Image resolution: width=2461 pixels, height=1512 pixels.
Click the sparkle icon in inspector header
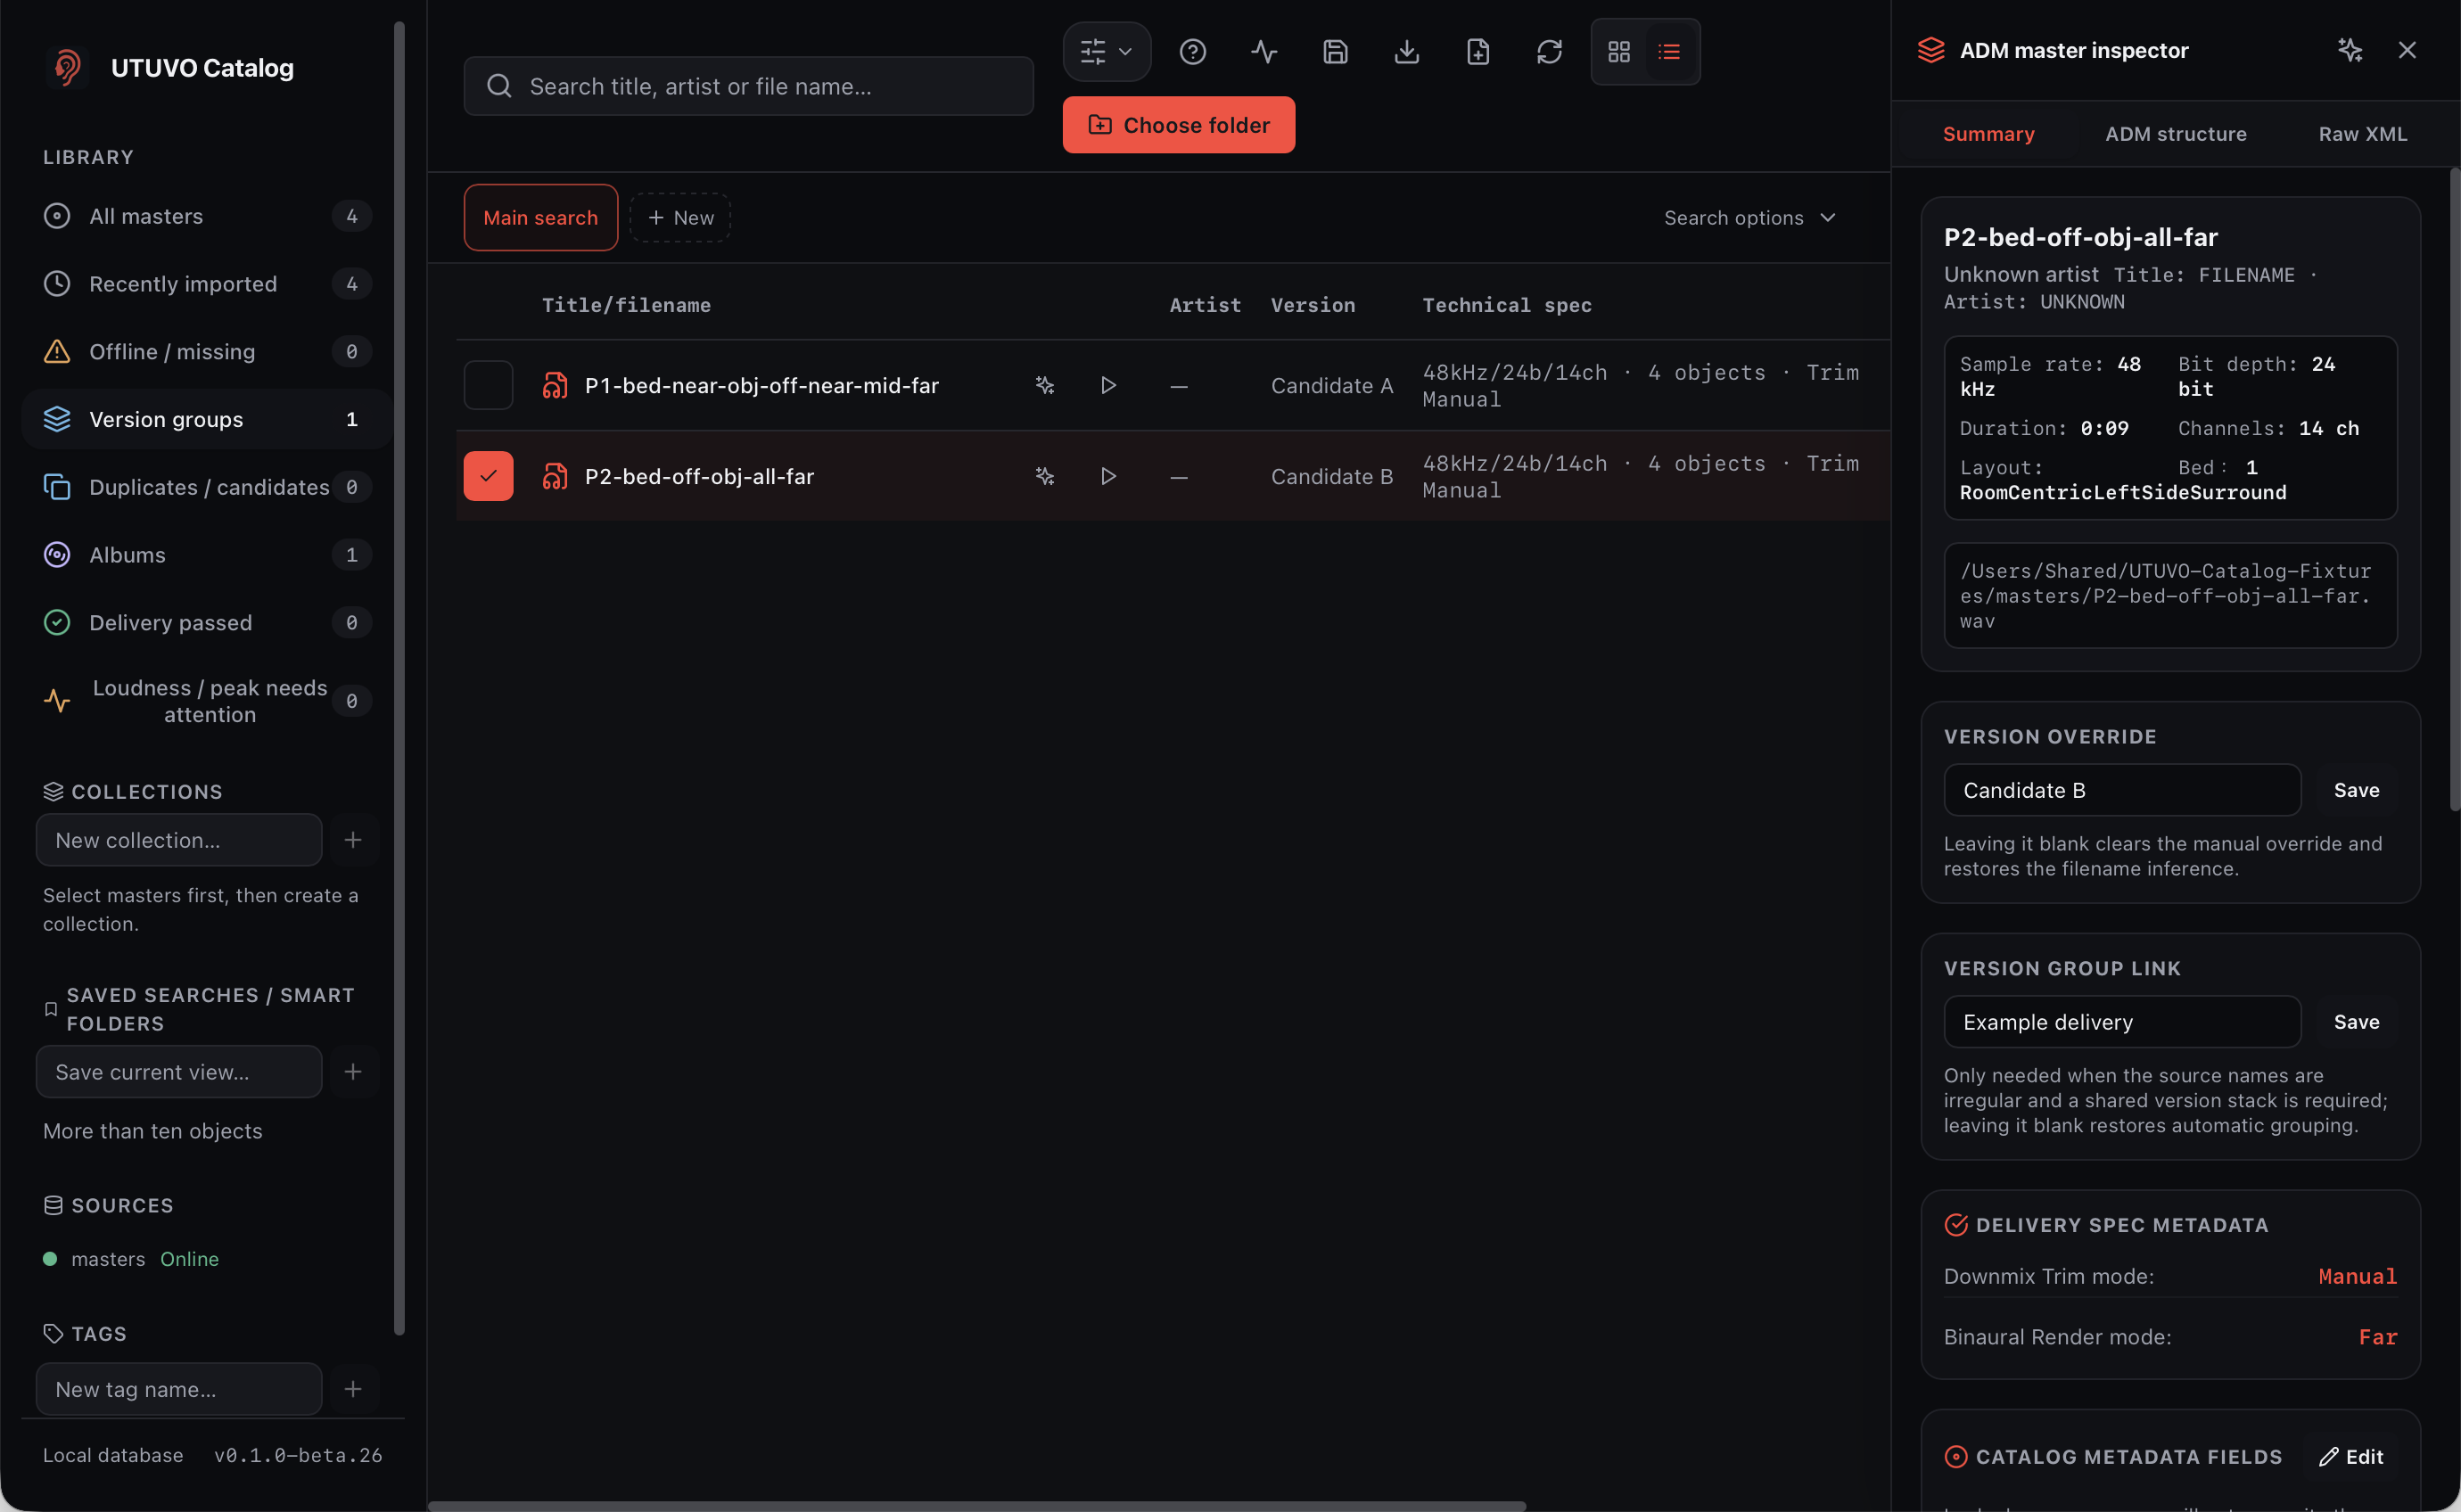(2349, 50)
